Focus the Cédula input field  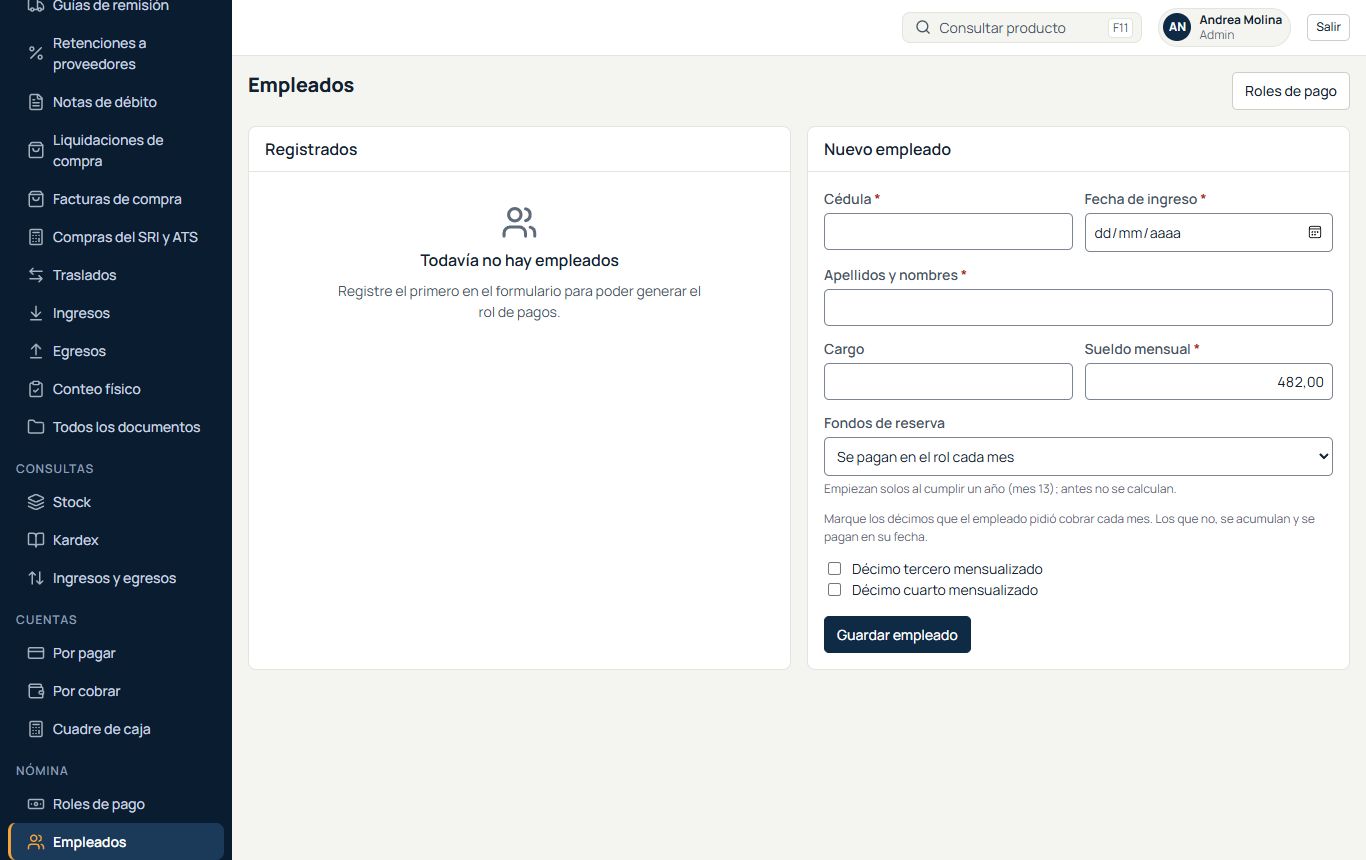coord(948,231)
